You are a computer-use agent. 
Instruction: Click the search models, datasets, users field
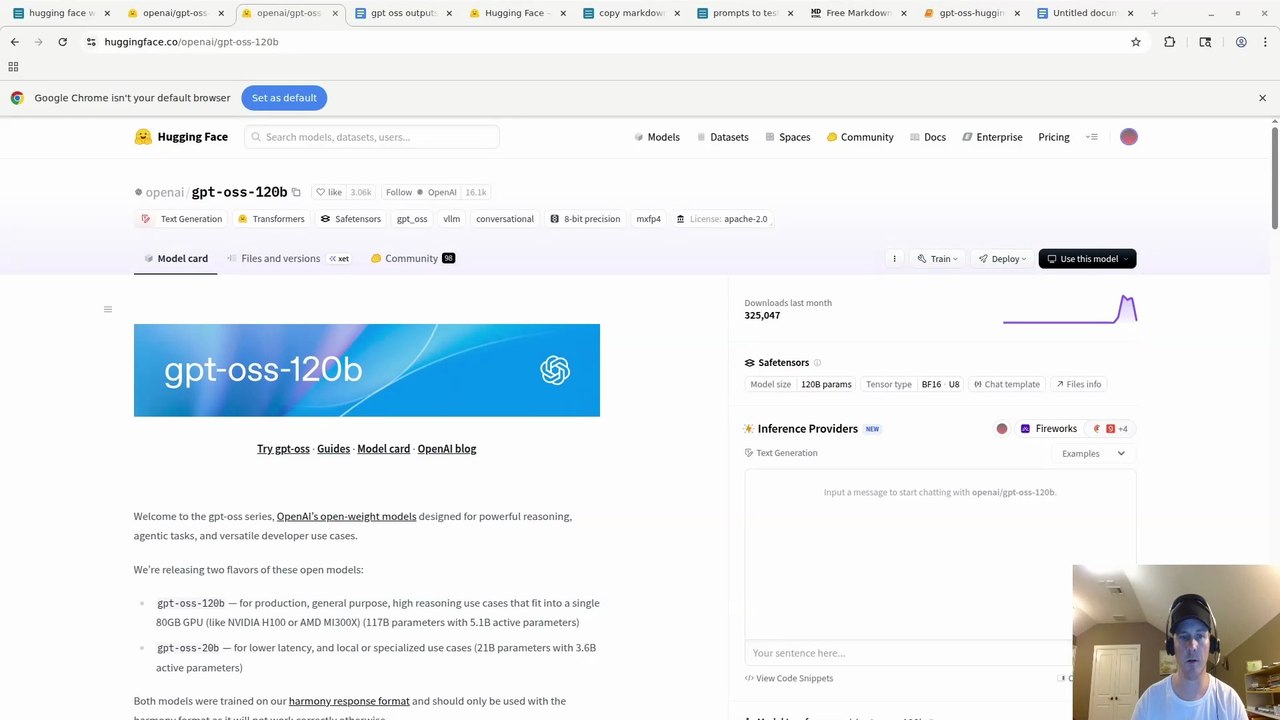click(372, 137)
